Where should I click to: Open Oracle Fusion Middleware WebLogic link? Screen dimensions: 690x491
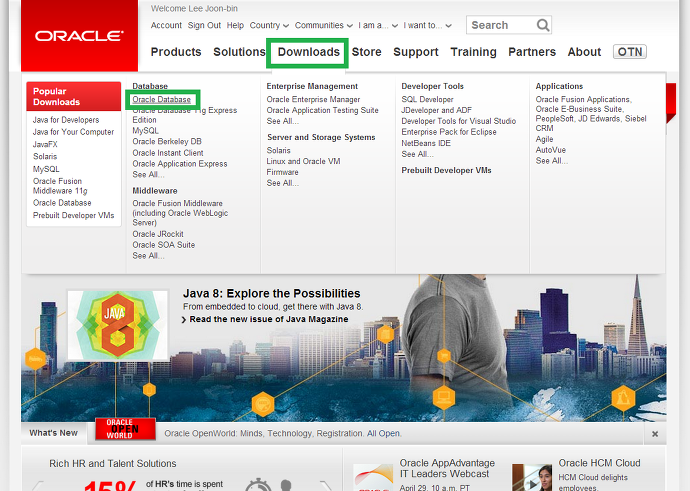tap(180, 213)
